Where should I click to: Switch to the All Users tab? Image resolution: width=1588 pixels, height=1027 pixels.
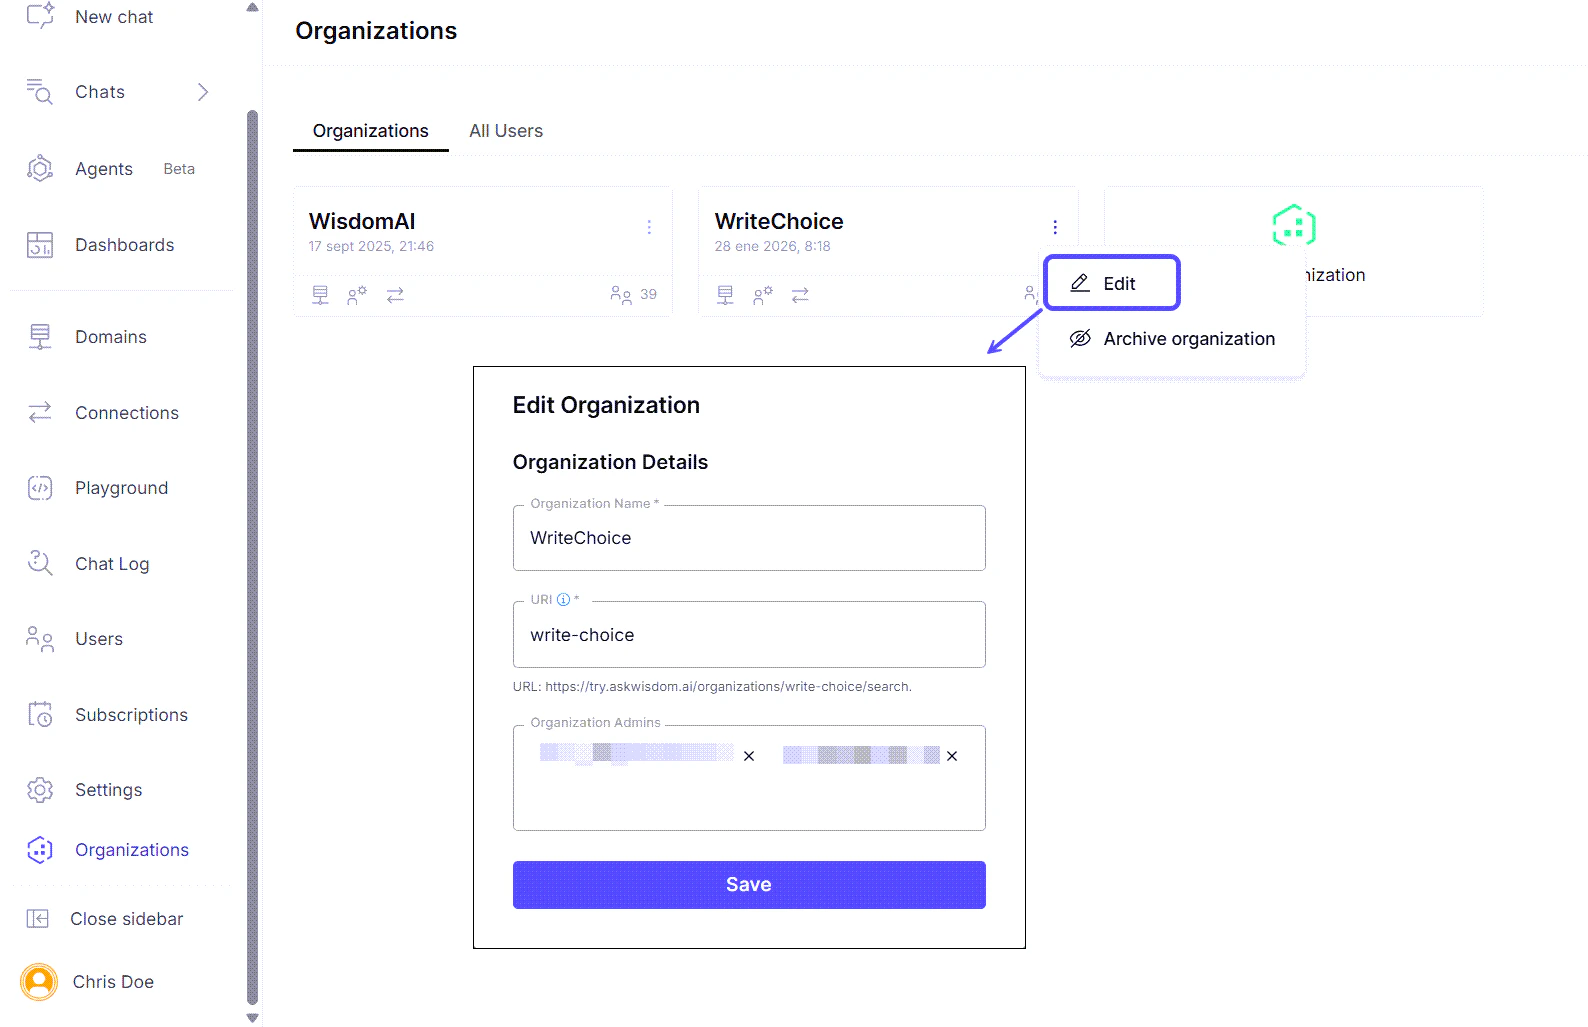pyautogui.click(x=505, y=130)
